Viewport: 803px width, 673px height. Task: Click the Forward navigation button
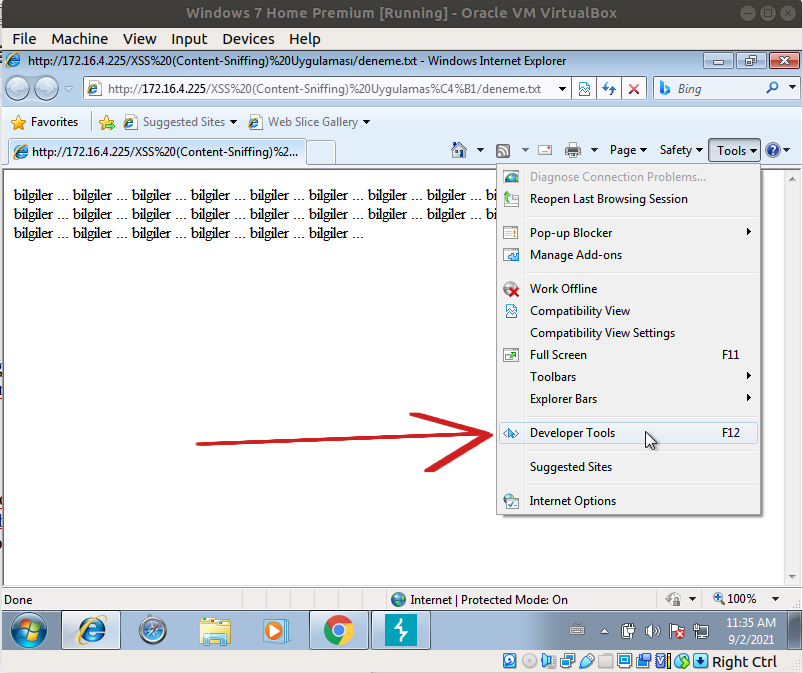[x=46, y=89]
